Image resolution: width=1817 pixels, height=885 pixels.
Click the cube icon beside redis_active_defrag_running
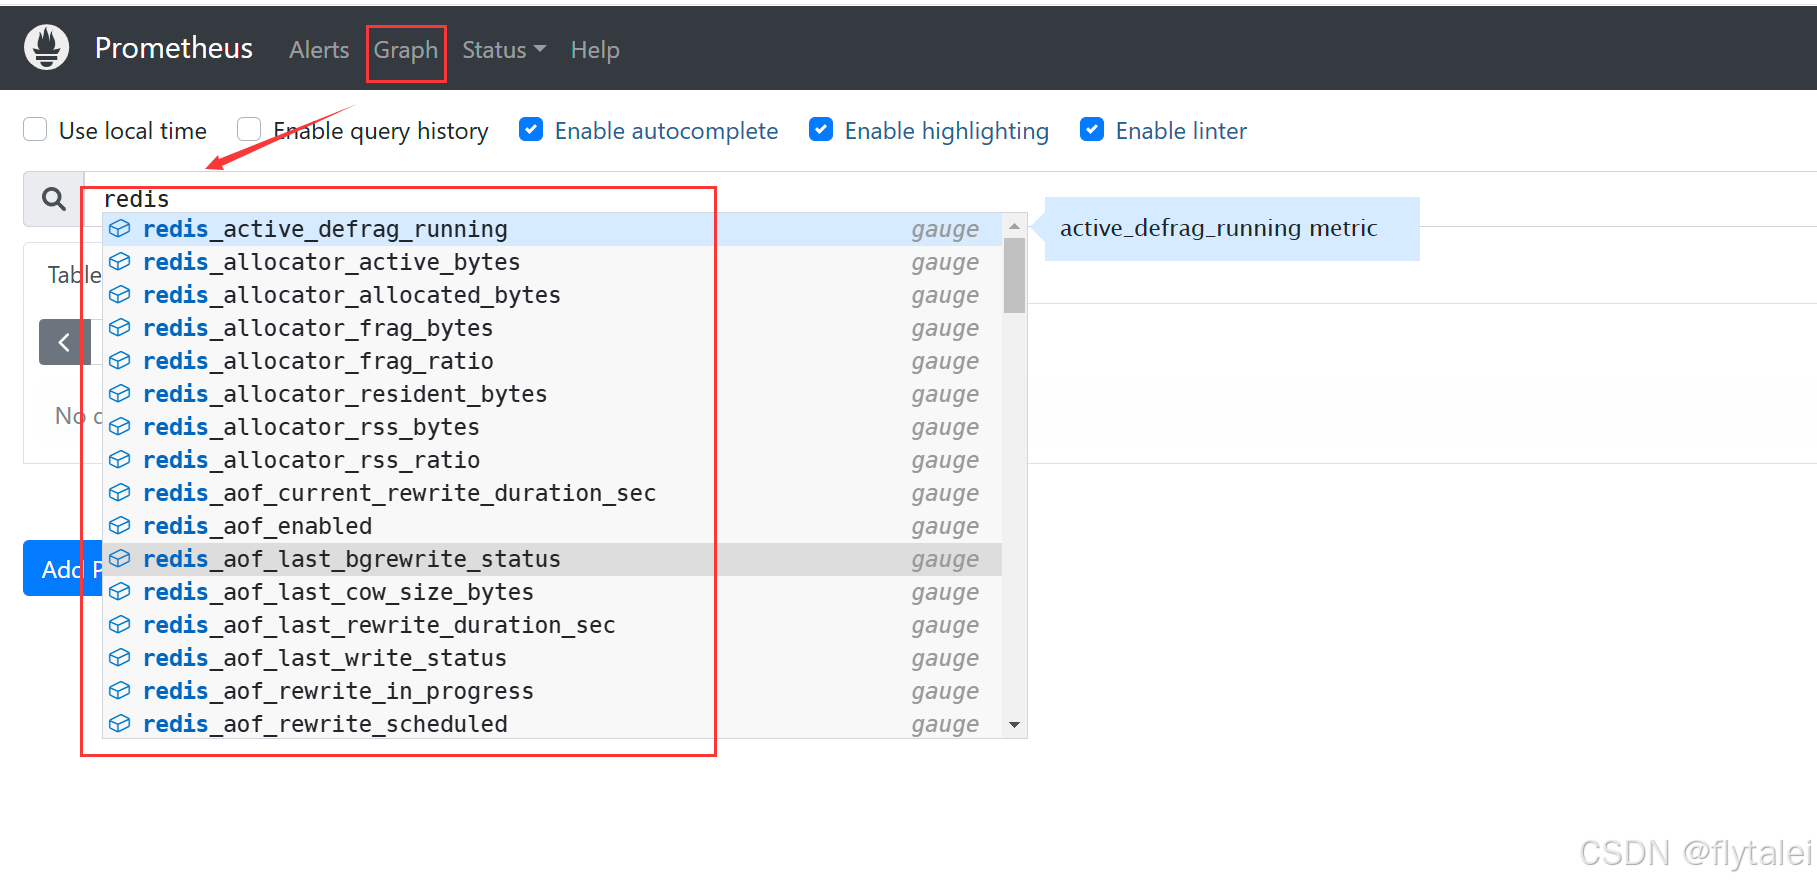[120, 229]
